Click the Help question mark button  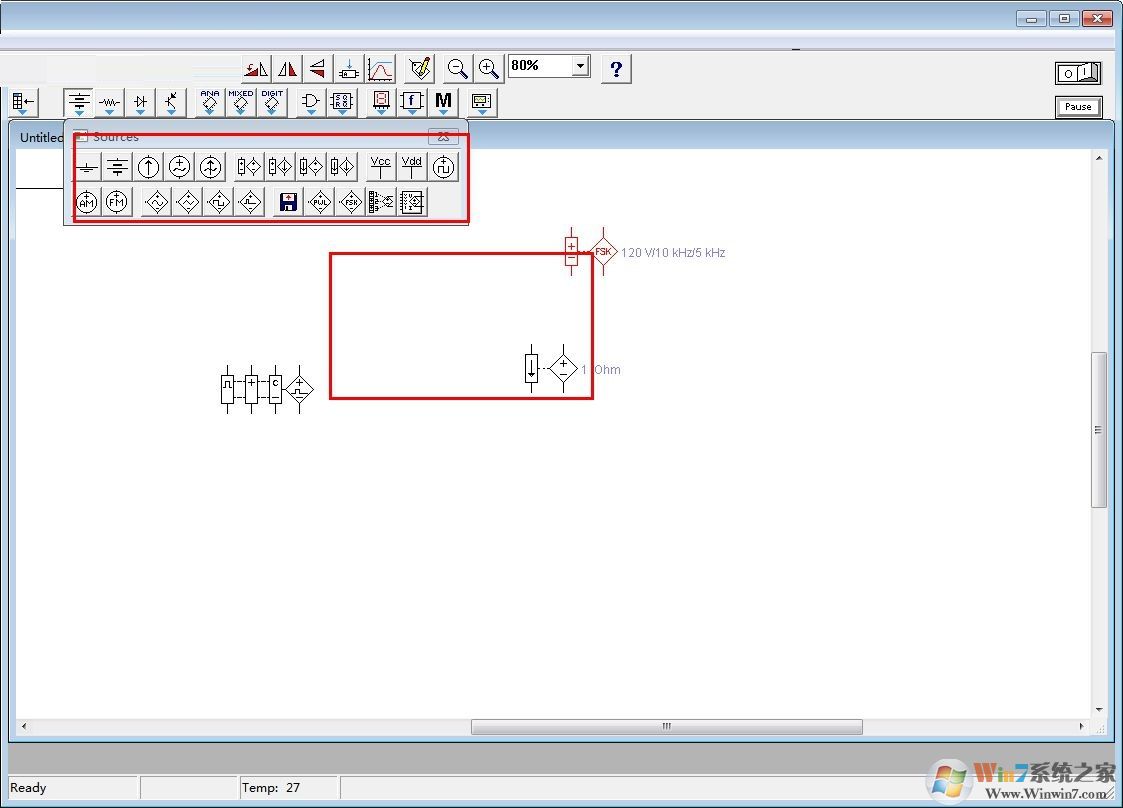coord(616,68)
